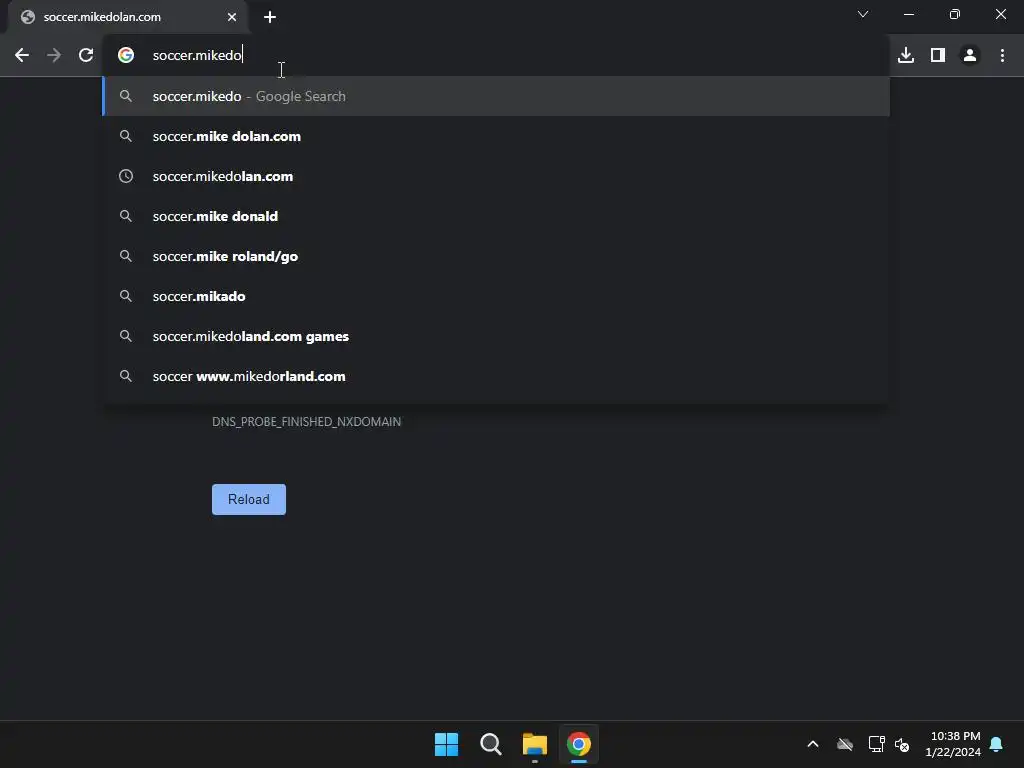Open the notifications bell icon
This screenshot has width=1024, height=768.
point(997,744)
